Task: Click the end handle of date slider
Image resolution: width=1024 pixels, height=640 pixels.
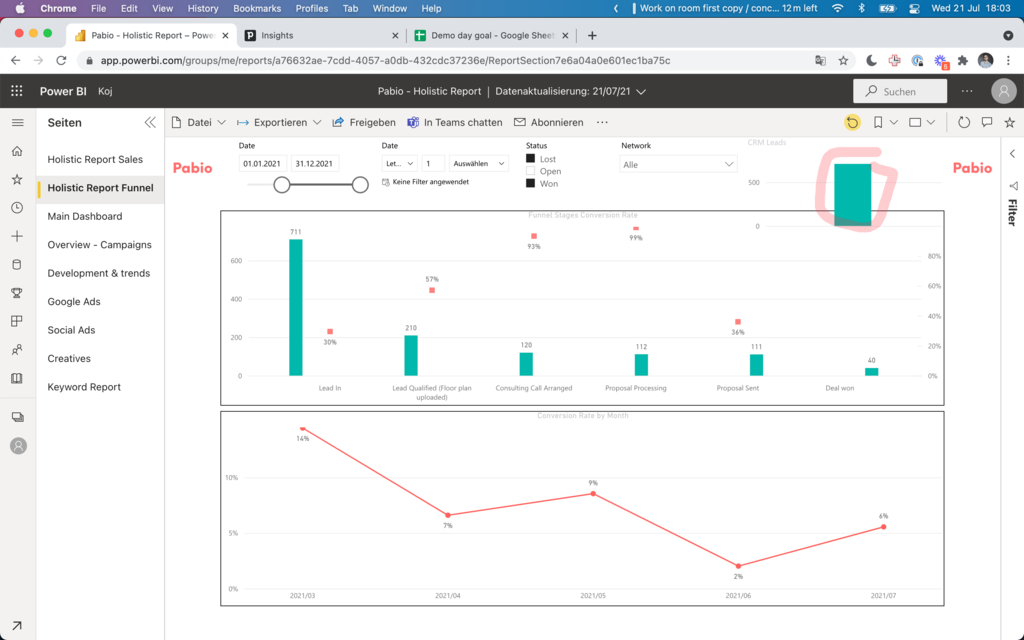Action: coord(360,185)
